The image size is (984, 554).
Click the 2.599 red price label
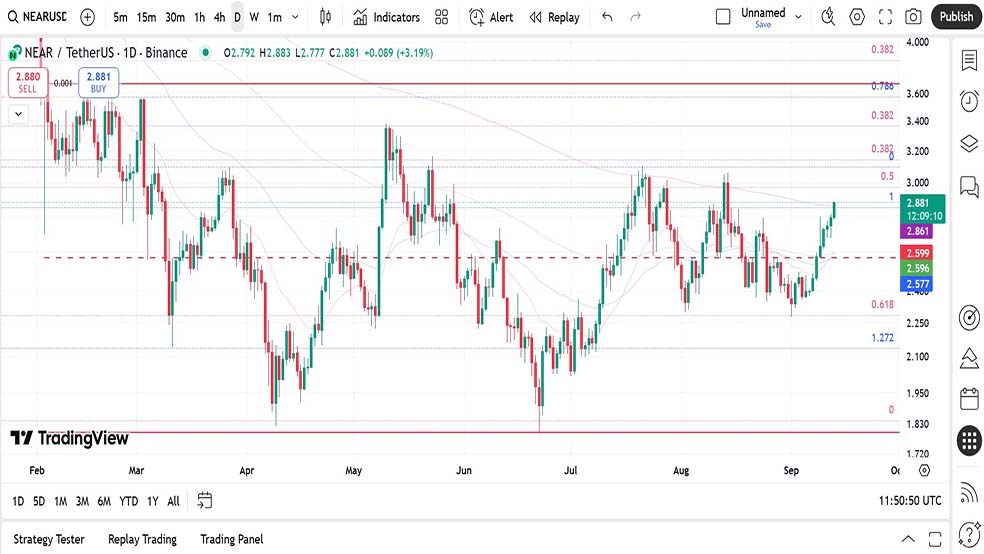917,253
